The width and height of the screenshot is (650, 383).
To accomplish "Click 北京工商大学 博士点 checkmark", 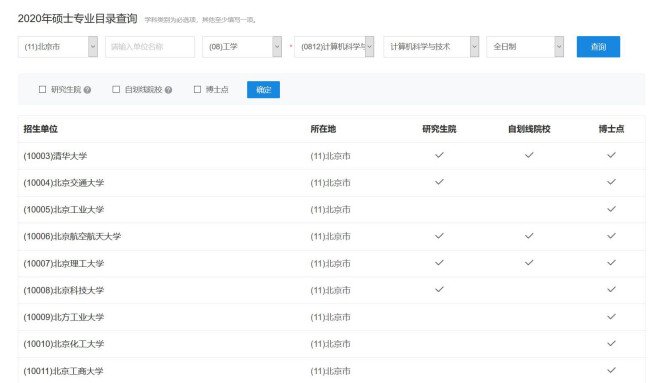I will click(x=611, y=370).
